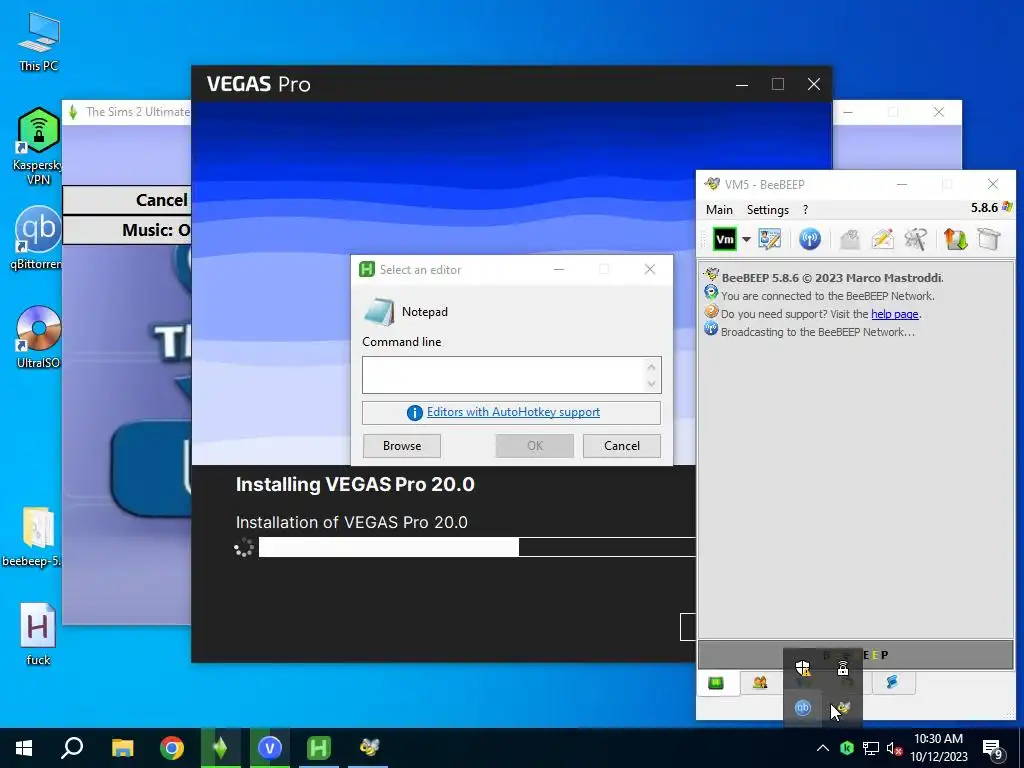1024x768 pixels.
Task: Open the file transfer arrows icon in BeeBEEP
Action: coord(955,239)
